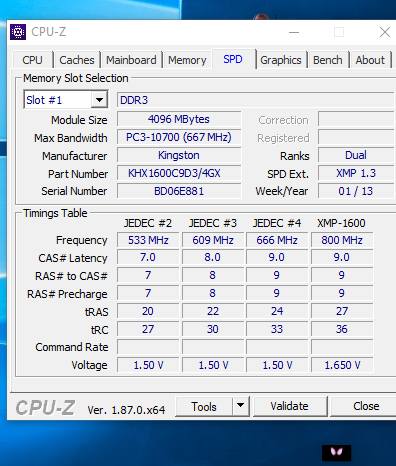Screen dimensions: 396x466
Task: Expand the Tools button dropdown arrow
Action: [x=241, y=406]
